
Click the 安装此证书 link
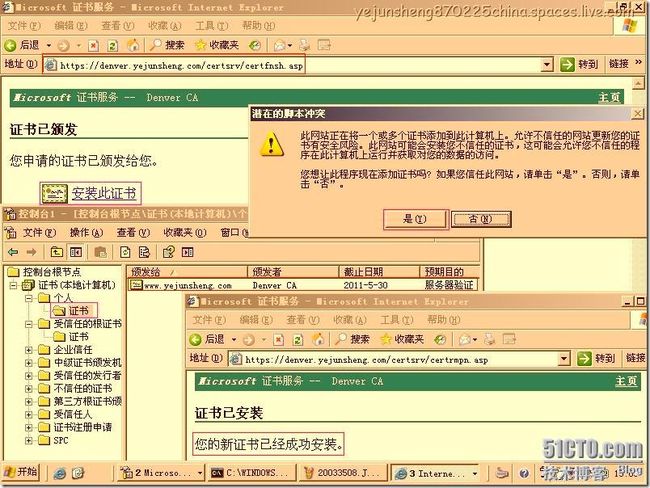coord(104,193)
